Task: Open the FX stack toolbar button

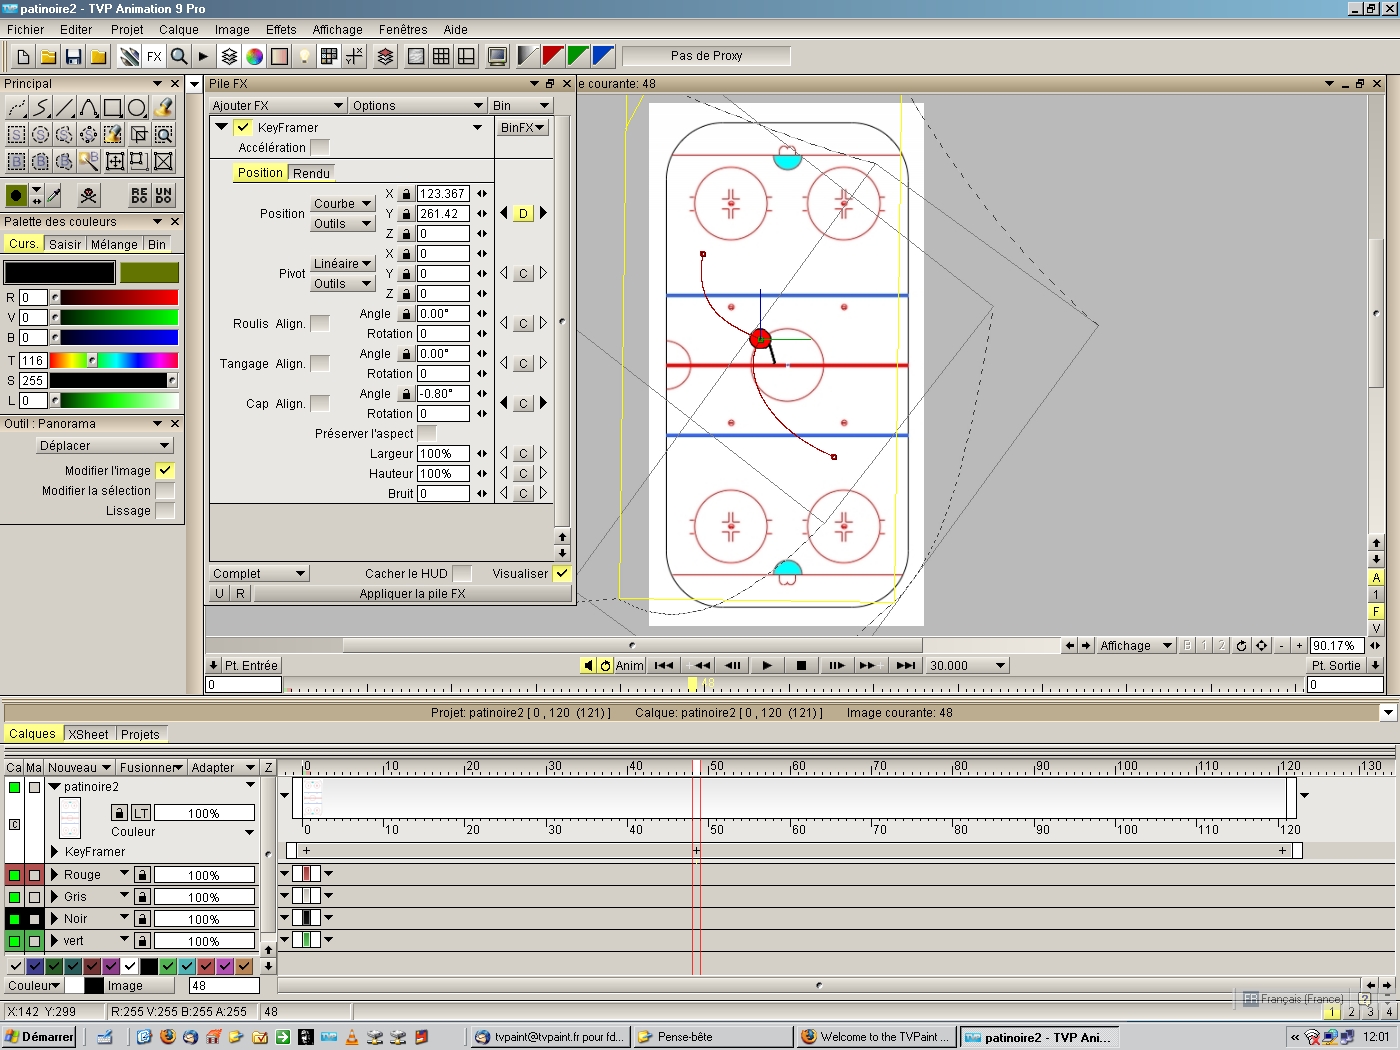Action: [154, 56]
